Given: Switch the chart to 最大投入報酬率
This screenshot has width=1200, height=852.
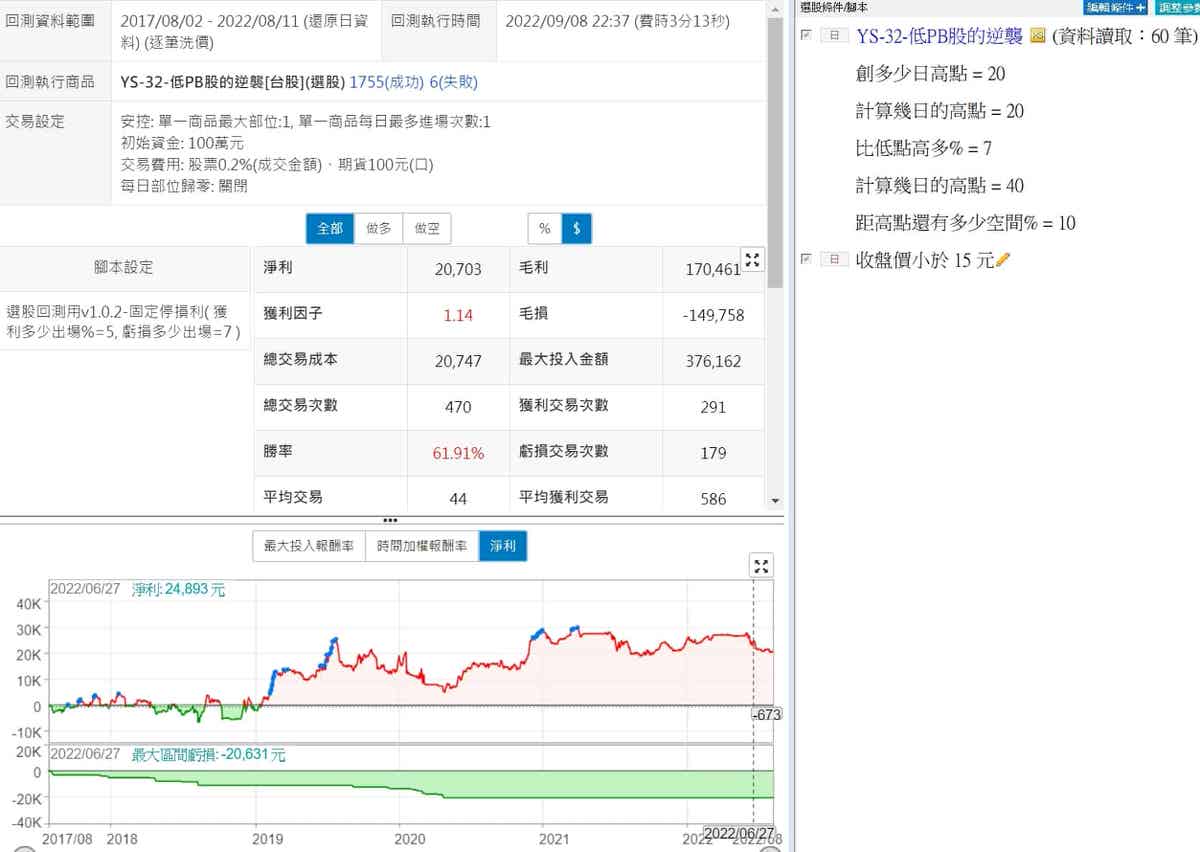Looking at the screenshot, I should click(308, 546).
